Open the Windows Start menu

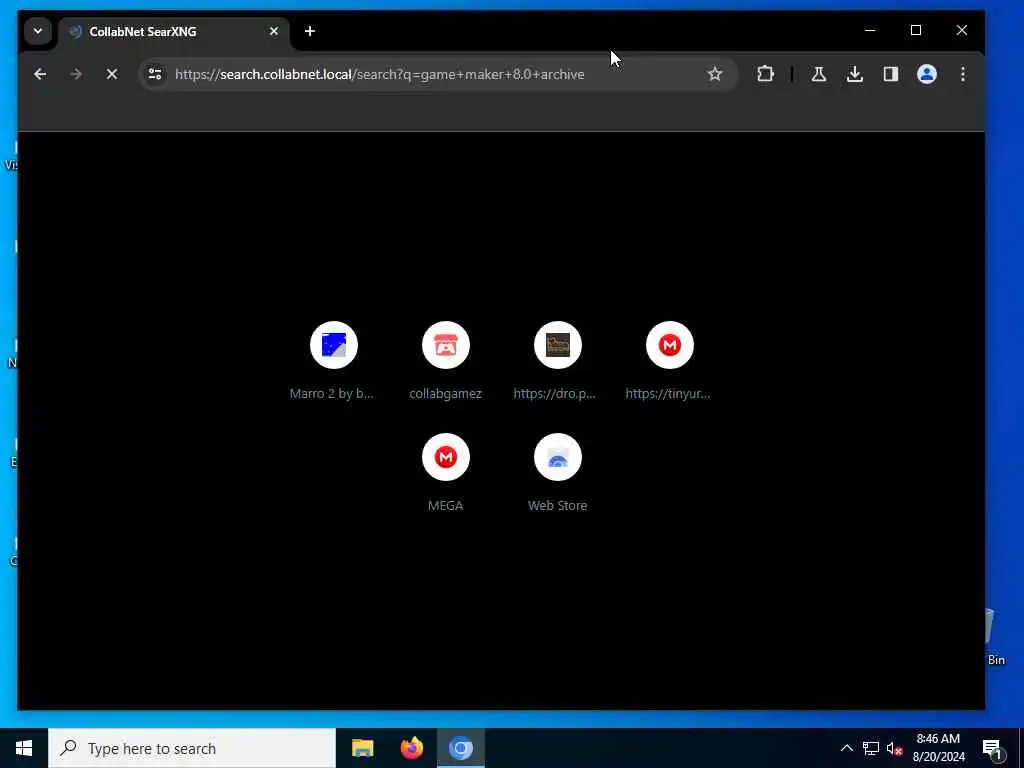[24, 748]
